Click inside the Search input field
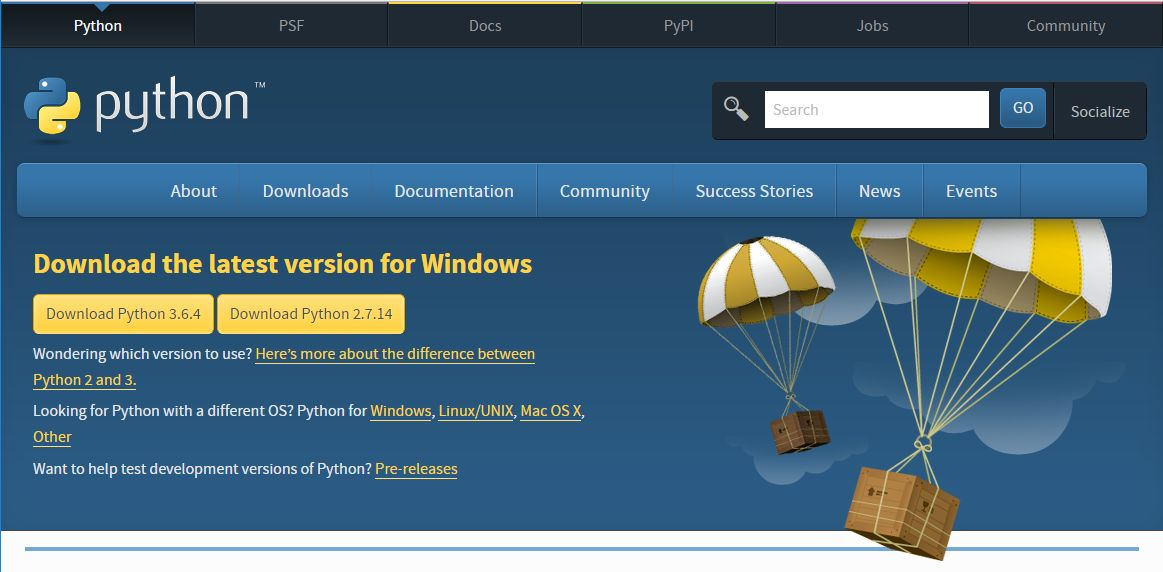The width and height of the screenshot is (1163, 572). (x=877, y=109)
